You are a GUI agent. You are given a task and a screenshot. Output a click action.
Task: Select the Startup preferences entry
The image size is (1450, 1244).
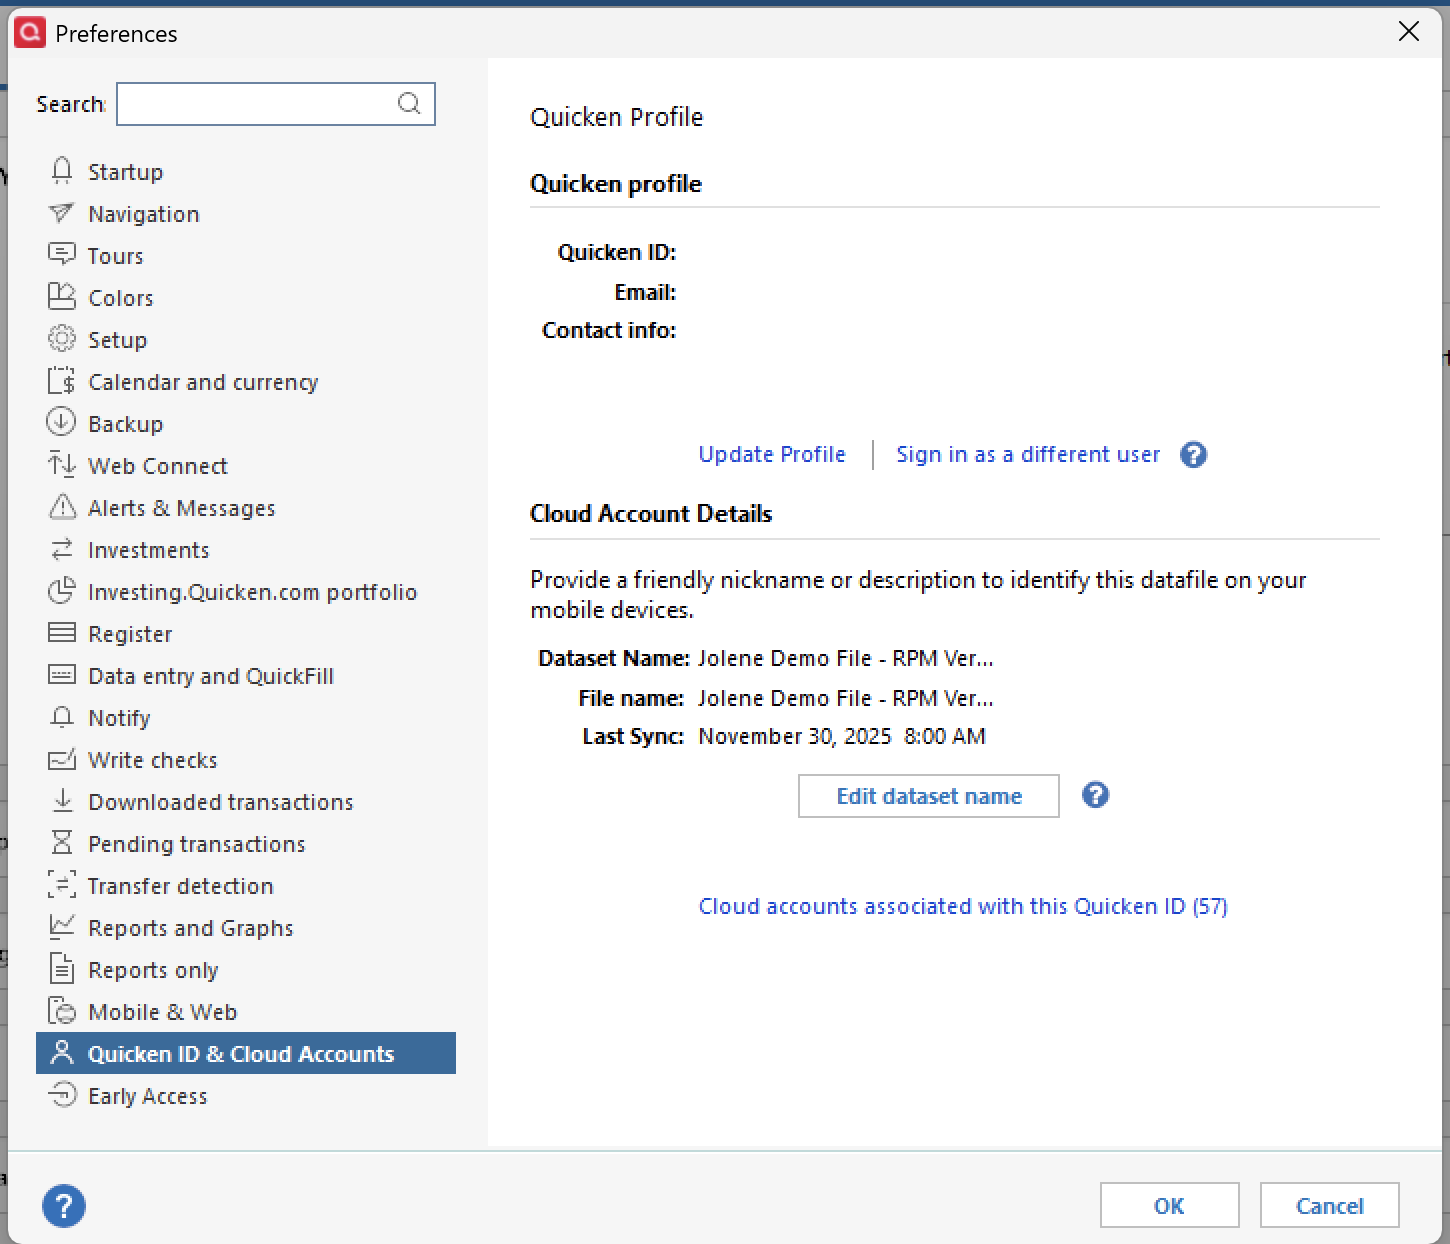click(125, 171)
